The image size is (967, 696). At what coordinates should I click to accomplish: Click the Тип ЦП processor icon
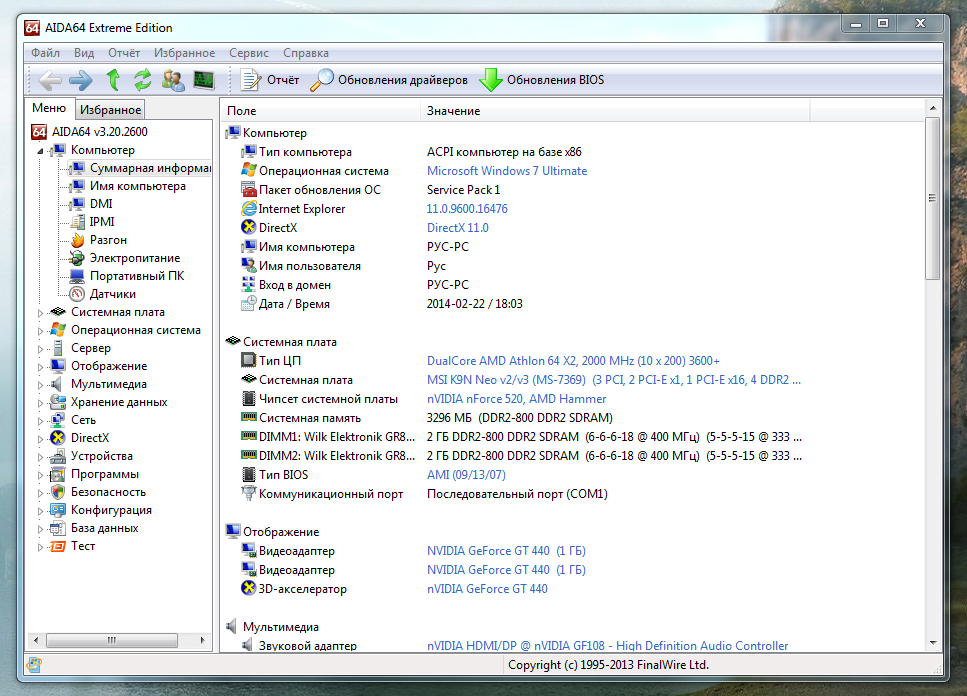(x=249, y=360)
